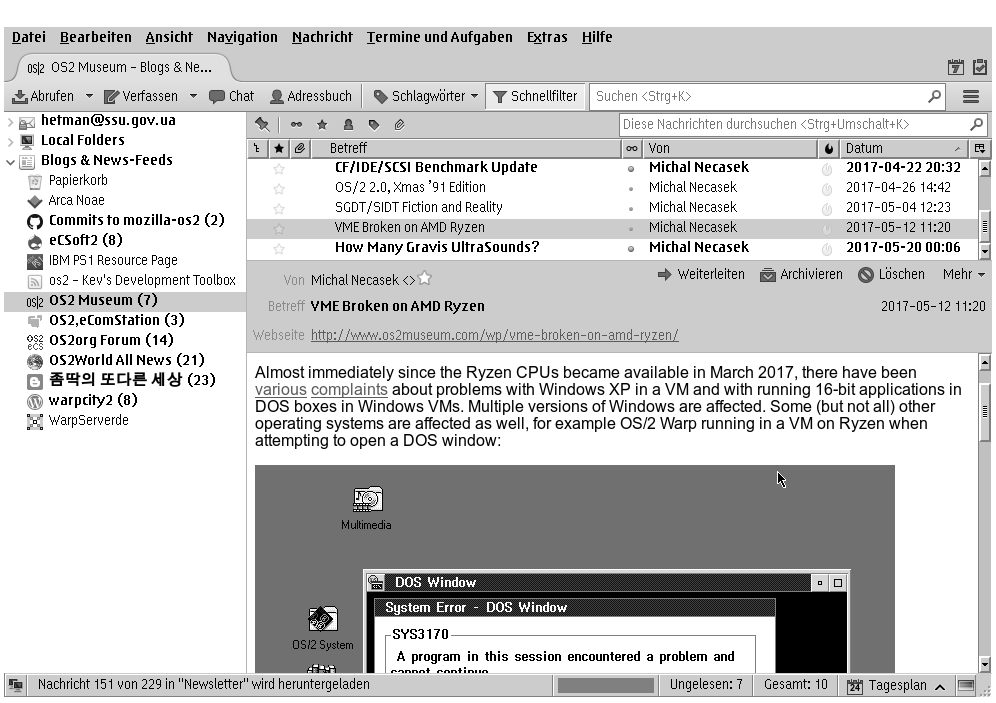Viewport: 996px width, 703px height.
Task: Open the Mehr actions dropdown
Action: [964, 274]
